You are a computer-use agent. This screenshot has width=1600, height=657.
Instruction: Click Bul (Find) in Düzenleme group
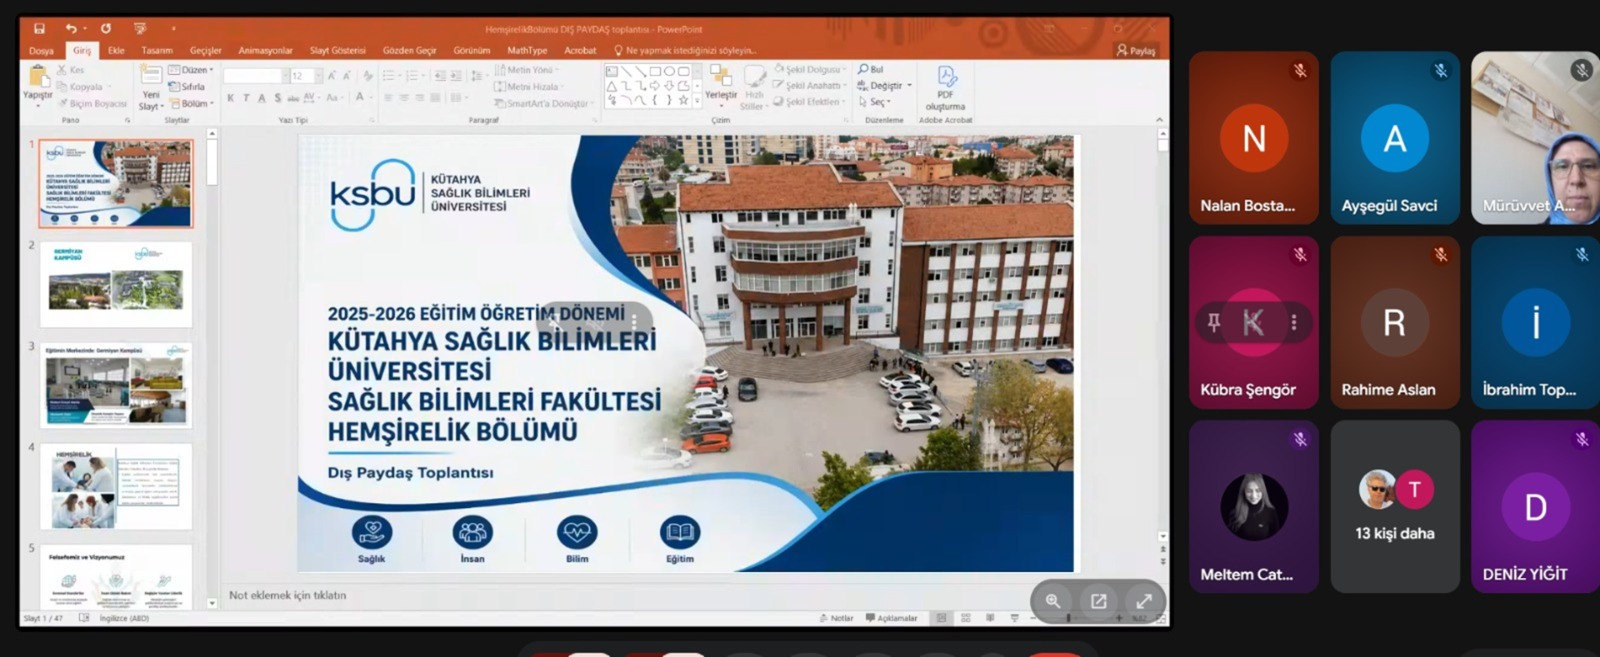tap(871, 70)
